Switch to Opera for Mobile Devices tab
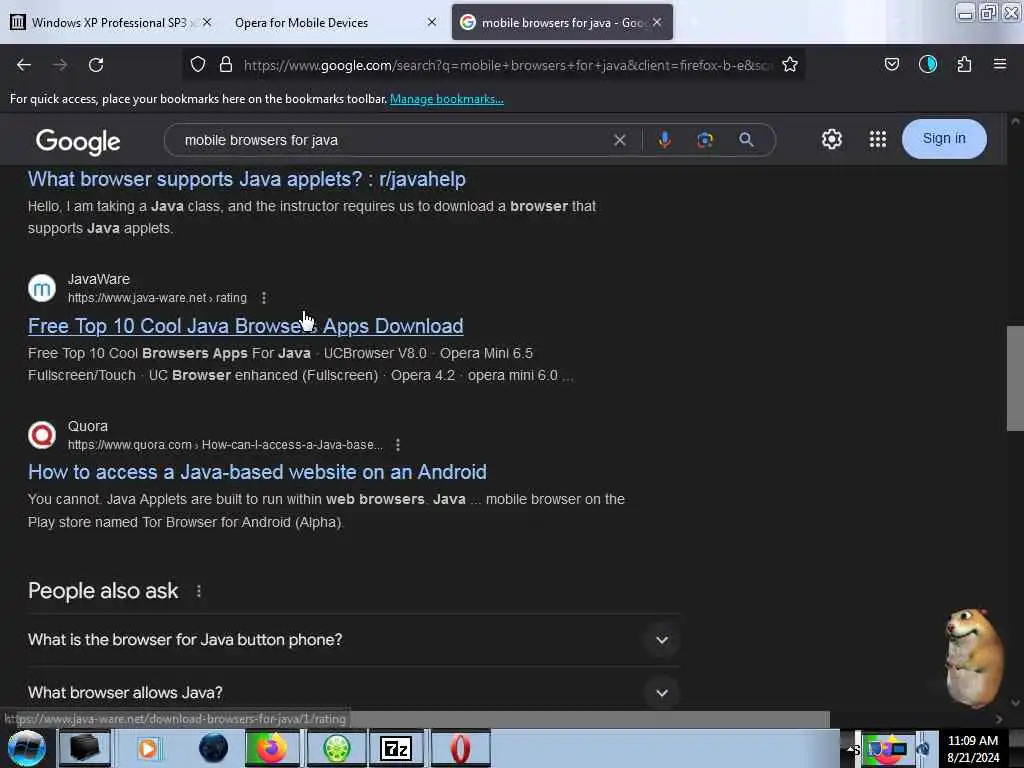Screen dimensions: 1024x768 (333, 22)
